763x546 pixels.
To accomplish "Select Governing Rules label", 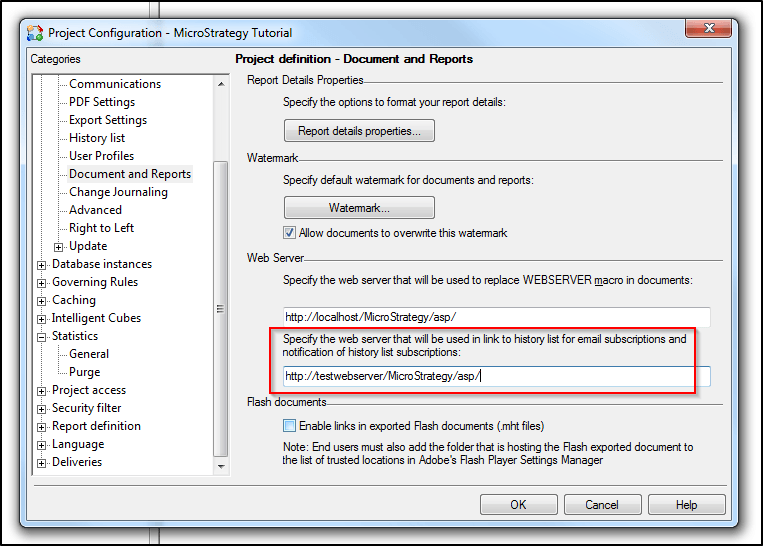I will pos(95,282).
